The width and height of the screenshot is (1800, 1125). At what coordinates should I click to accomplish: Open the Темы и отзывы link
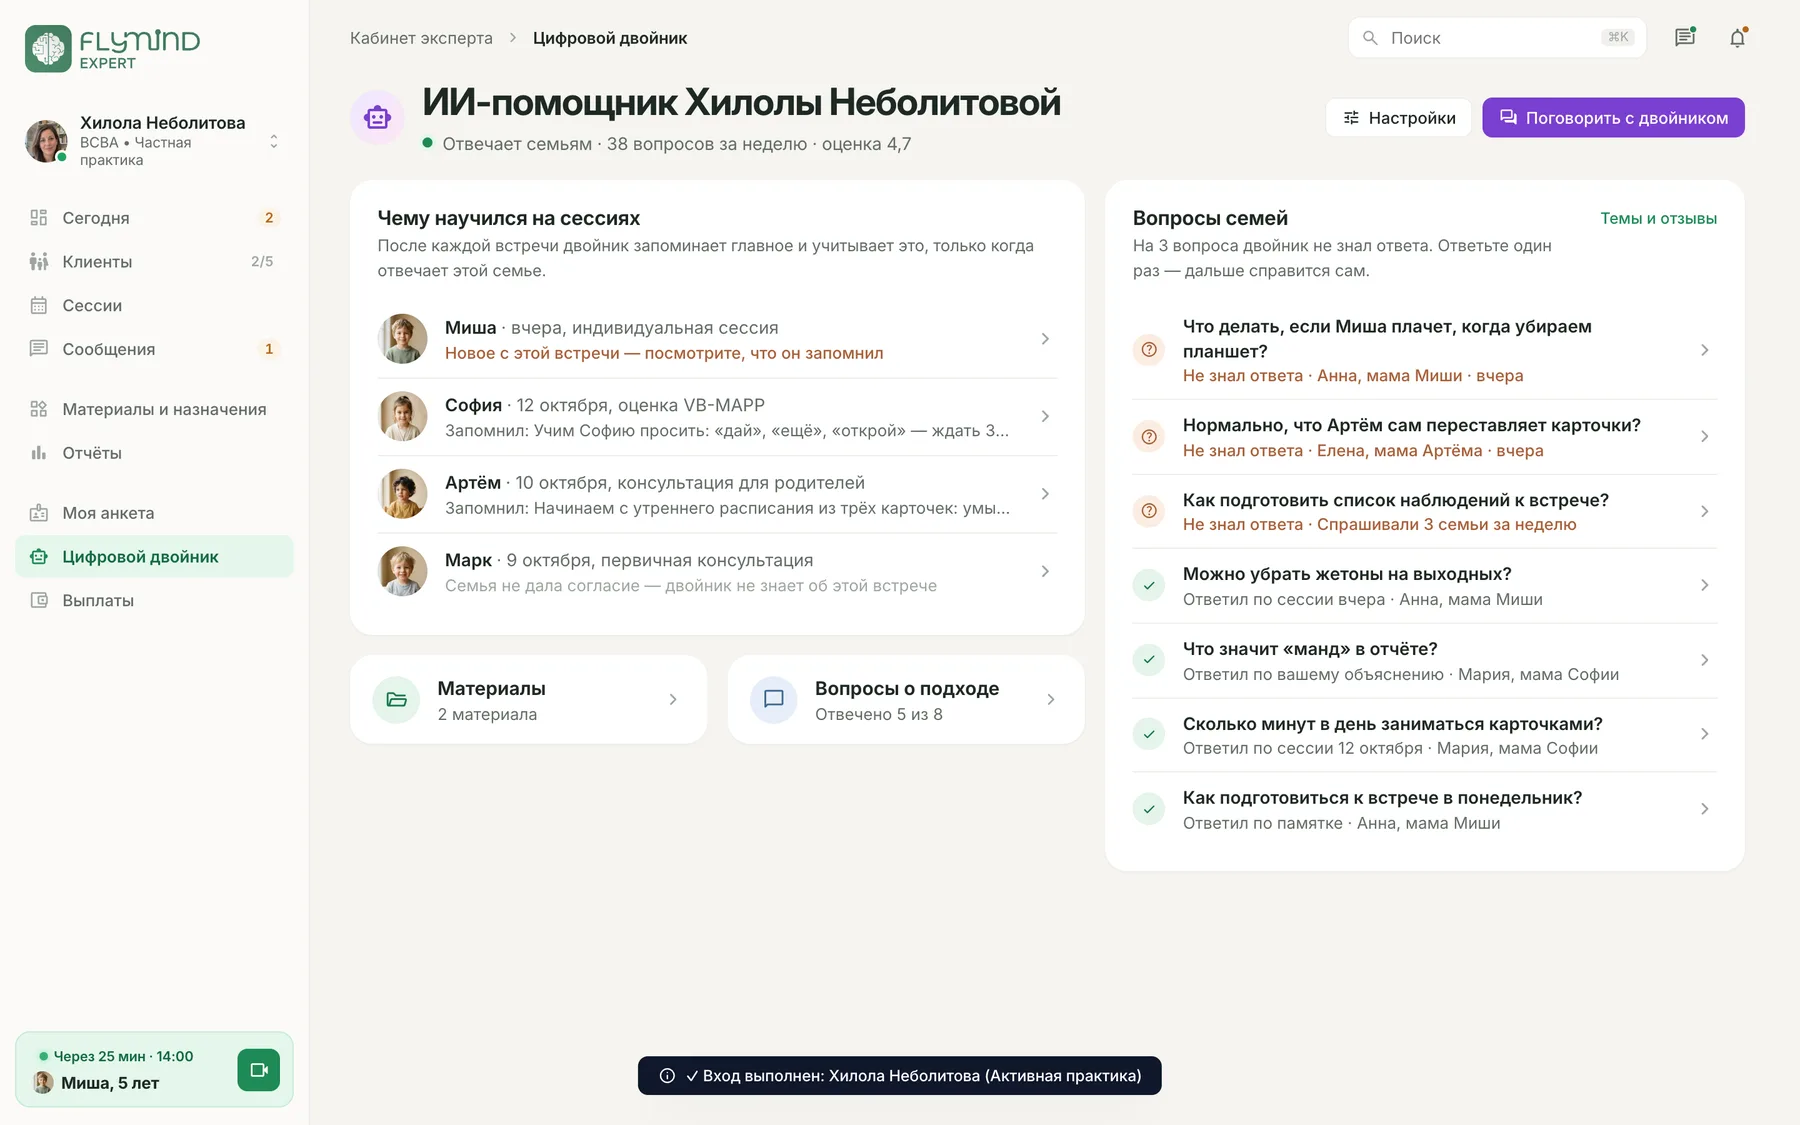[1658, 218]
